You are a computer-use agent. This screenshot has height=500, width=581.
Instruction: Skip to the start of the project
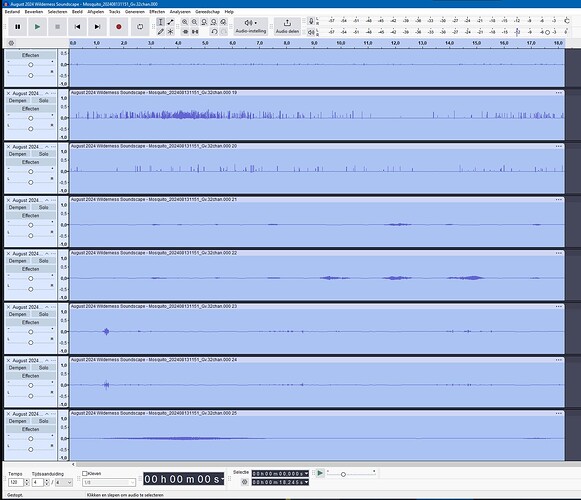[x=77, y=27]
